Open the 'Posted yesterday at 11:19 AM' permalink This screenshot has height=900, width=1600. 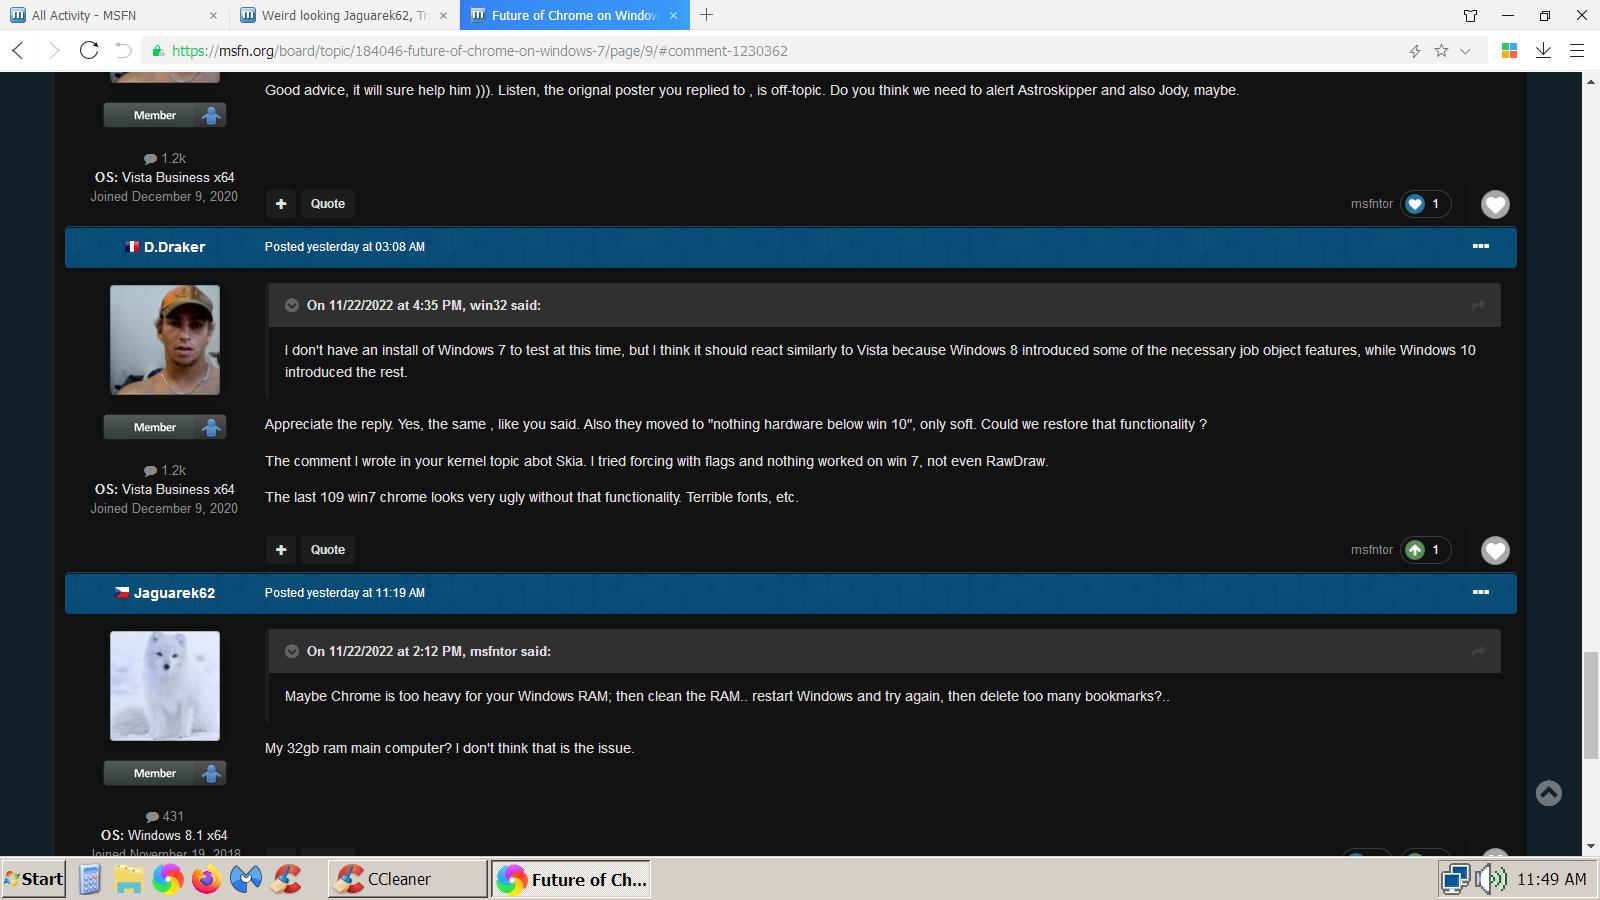(345, 593)
